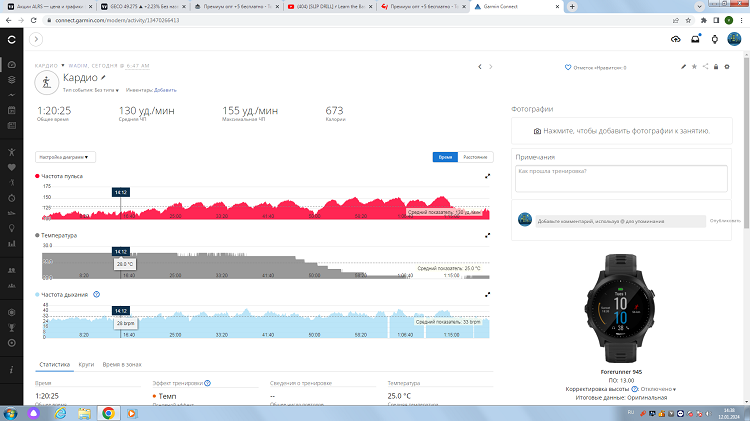Open the activity settings gear icon
Image resolution: width=750 pixels, height=421 pixels.
point(725,67)
